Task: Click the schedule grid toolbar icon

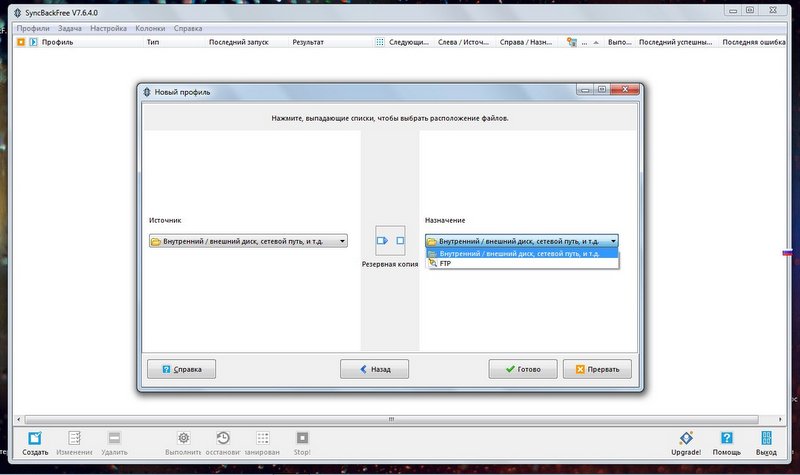Action: (x=263, y=438)
